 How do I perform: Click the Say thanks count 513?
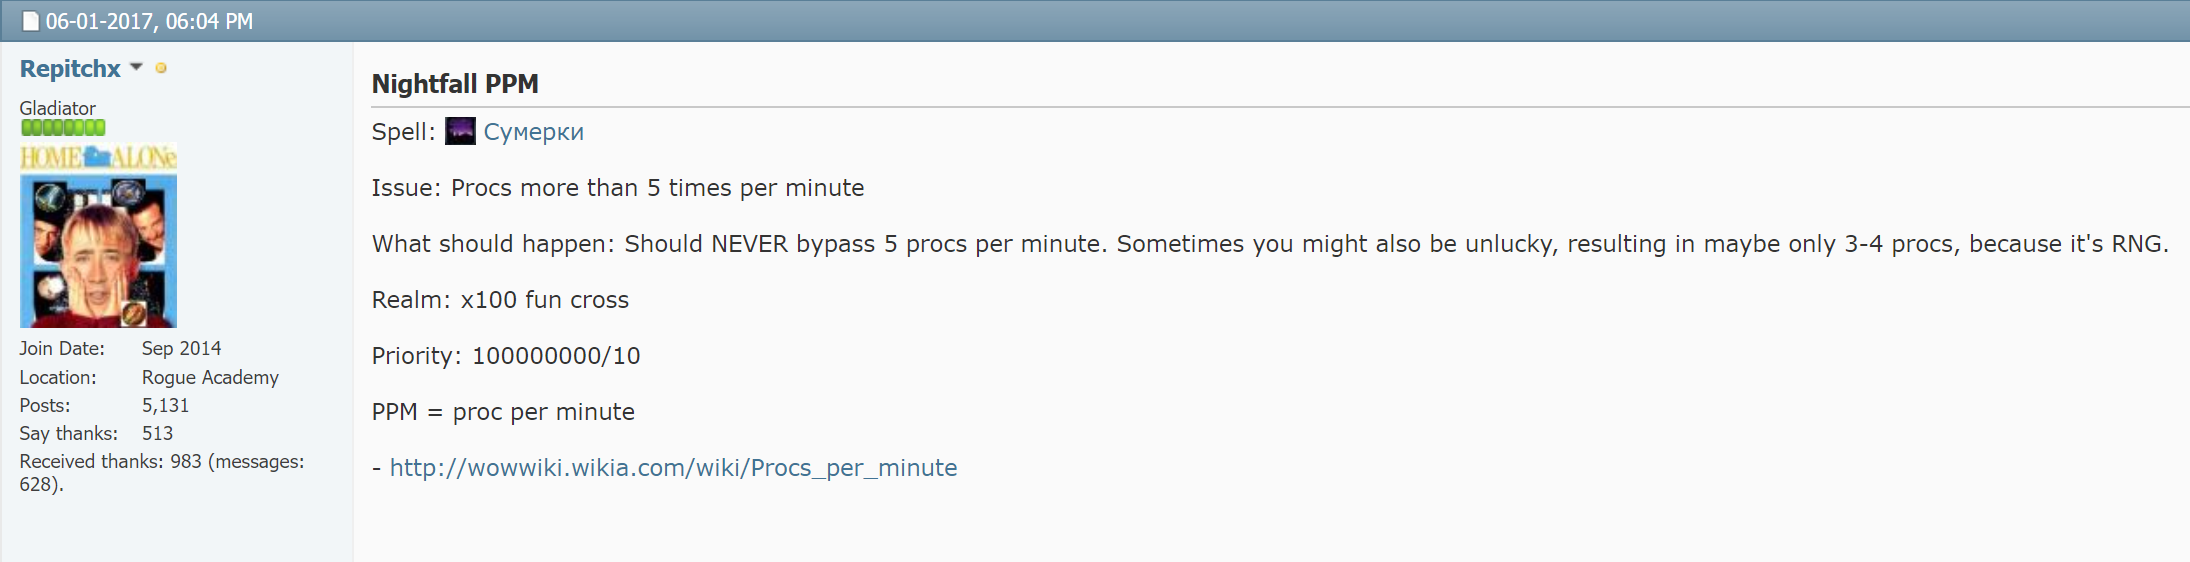click(x=157, y=433)
